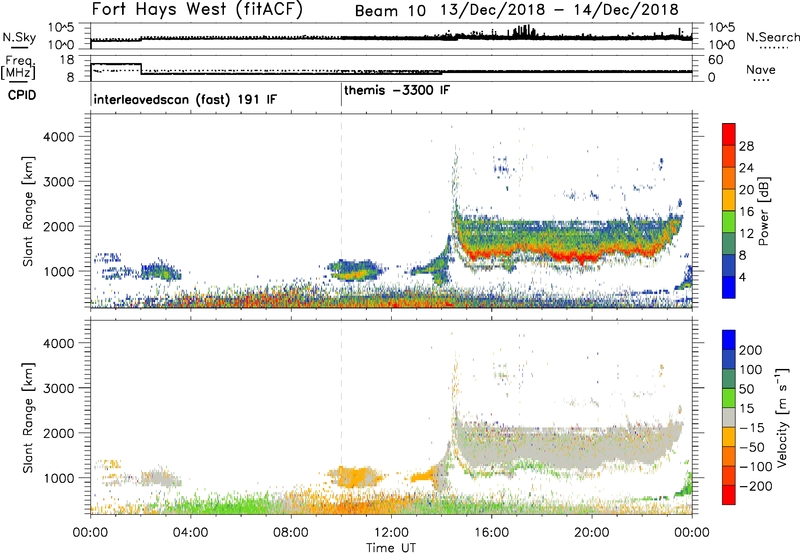Click the '12:00' time axis tick label

(391, 533)
